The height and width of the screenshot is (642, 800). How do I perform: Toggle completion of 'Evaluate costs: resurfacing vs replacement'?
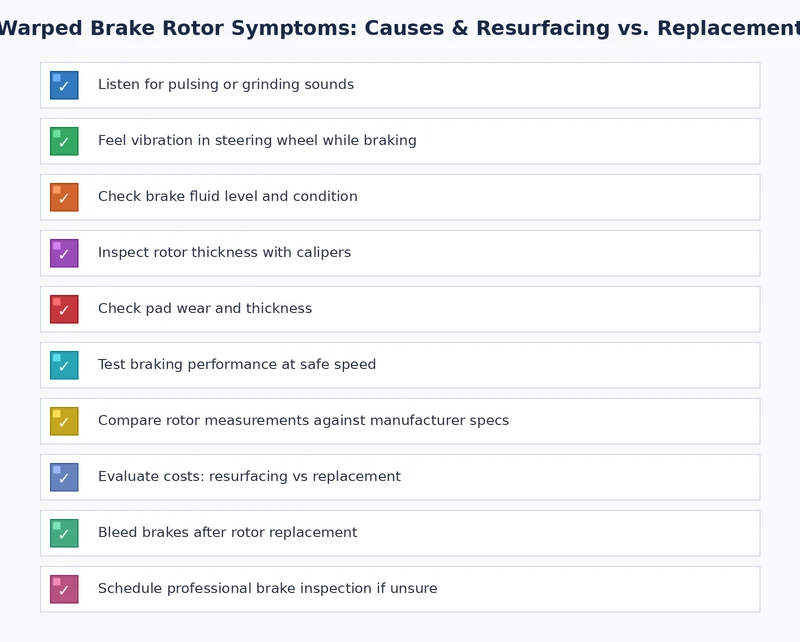[x=247, y=477]
